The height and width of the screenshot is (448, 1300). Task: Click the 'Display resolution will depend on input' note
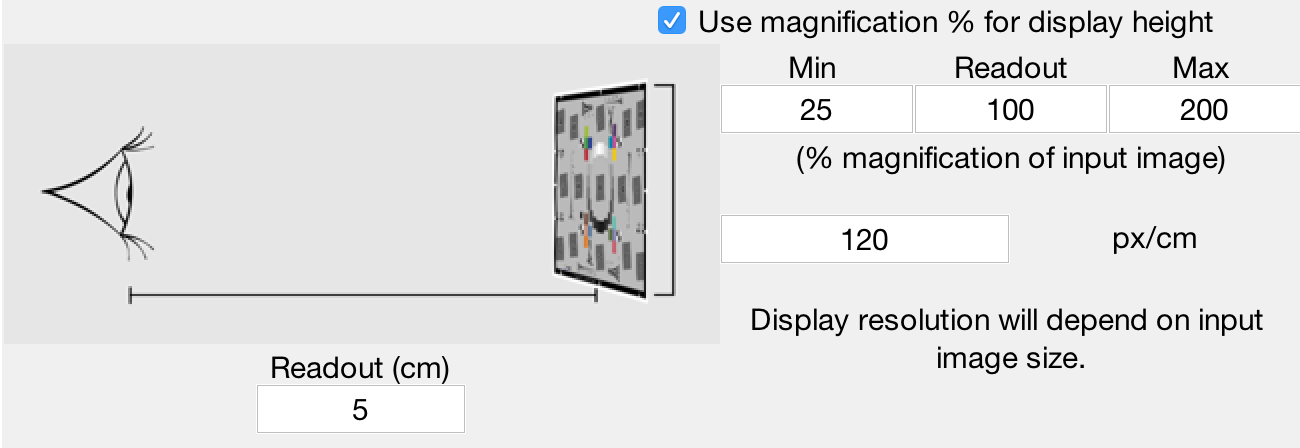1007,321
